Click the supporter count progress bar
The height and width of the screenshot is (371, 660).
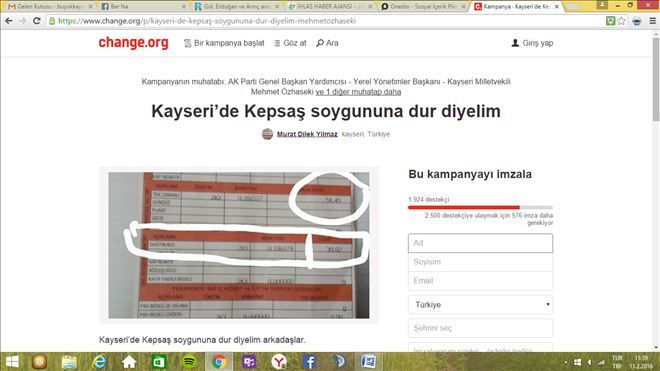point(480,207)
